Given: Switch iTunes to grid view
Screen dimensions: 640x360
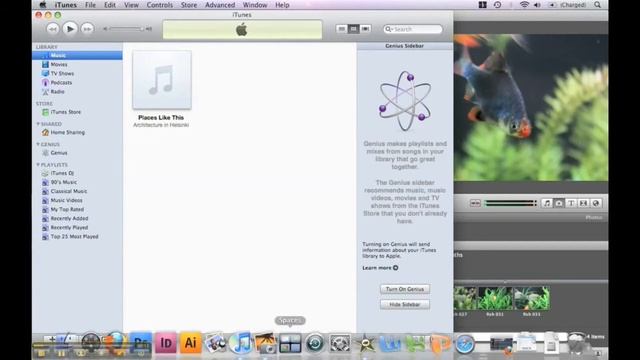Looking at the screenshot, I should tap(353, 29).
